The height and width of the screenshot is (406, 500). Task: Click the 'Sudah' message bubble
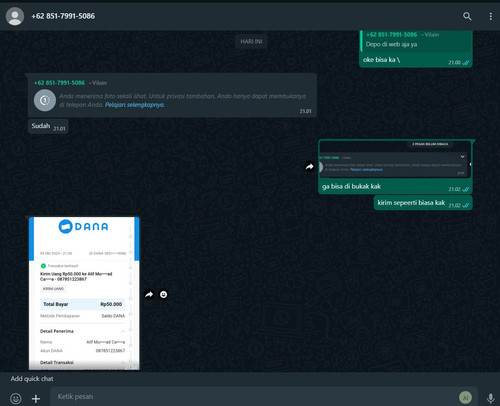[x=48, y=126]
